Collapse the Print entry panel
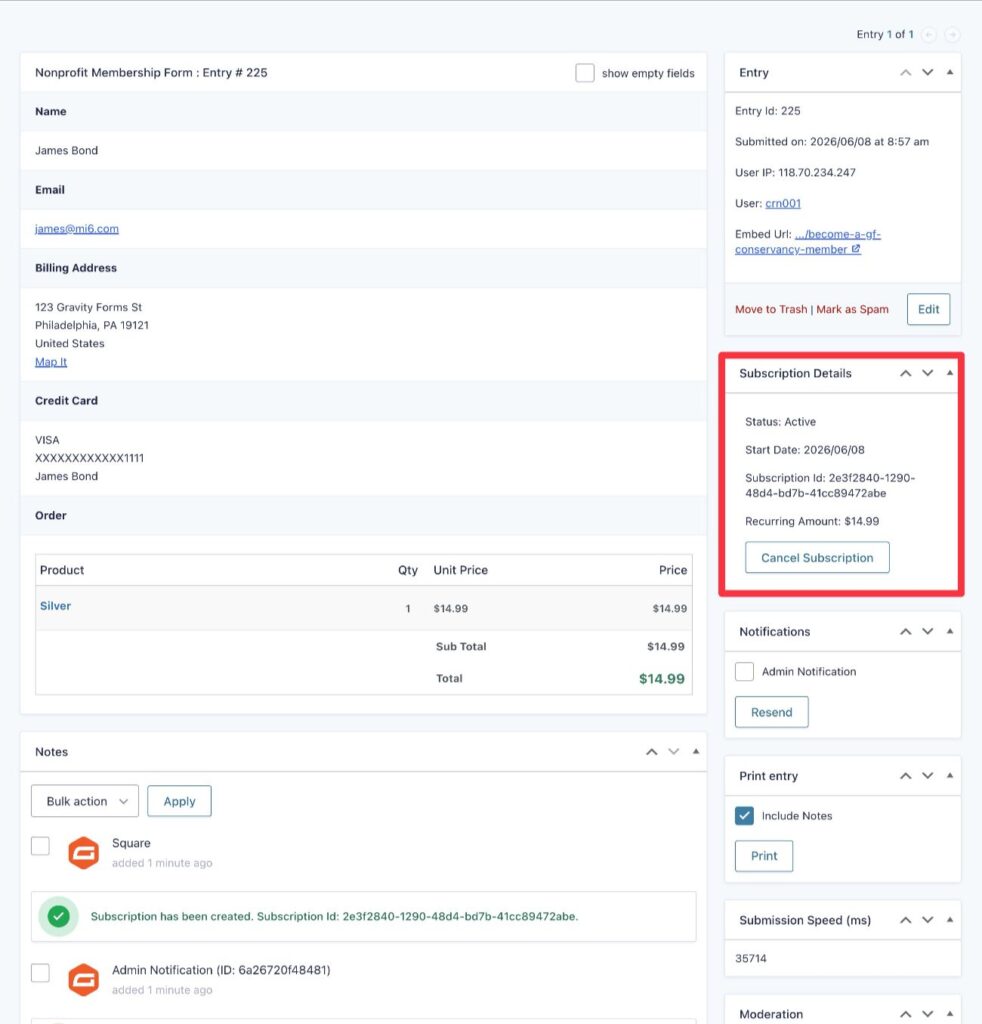982x1024 pixels. 950,775
